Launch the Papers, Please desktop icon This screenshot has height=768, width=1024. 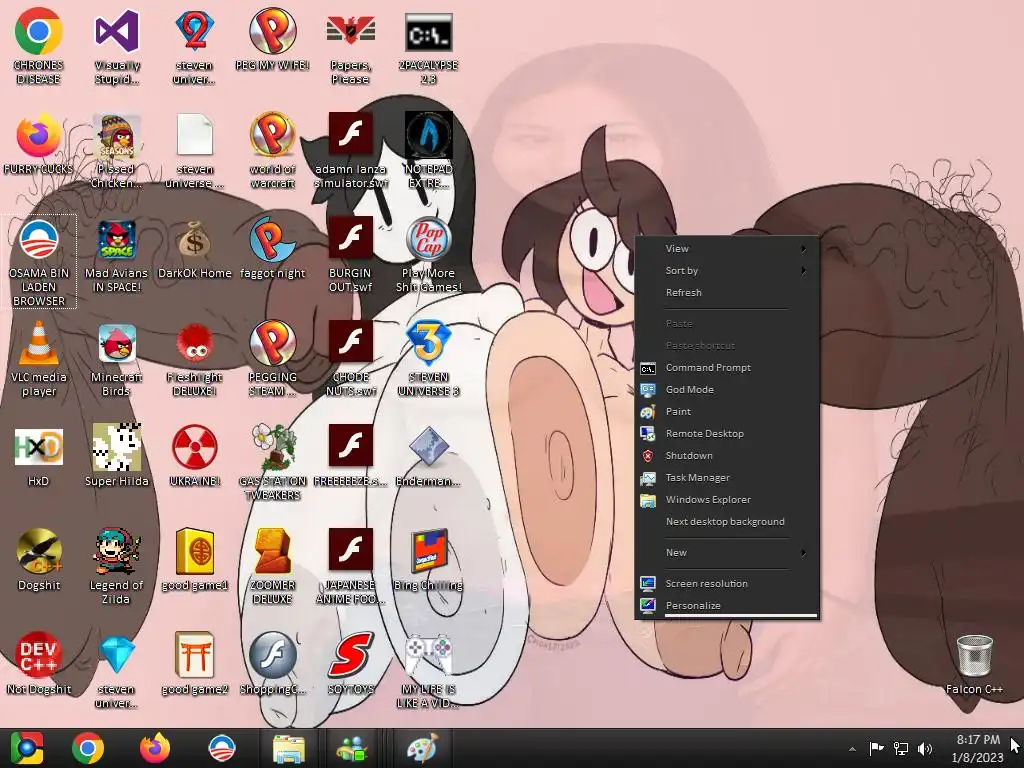pyautogui.click(x=351, y=31)
